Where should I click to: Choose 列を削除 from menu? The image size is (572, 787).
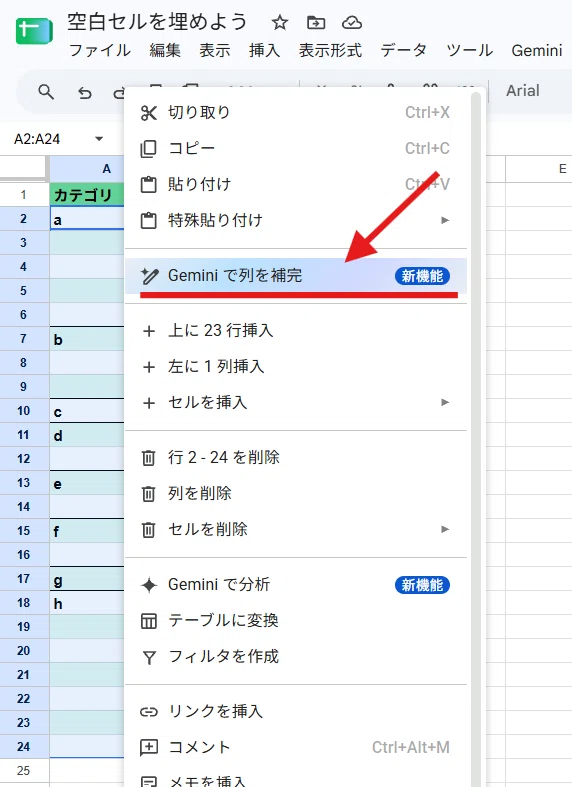296,493
